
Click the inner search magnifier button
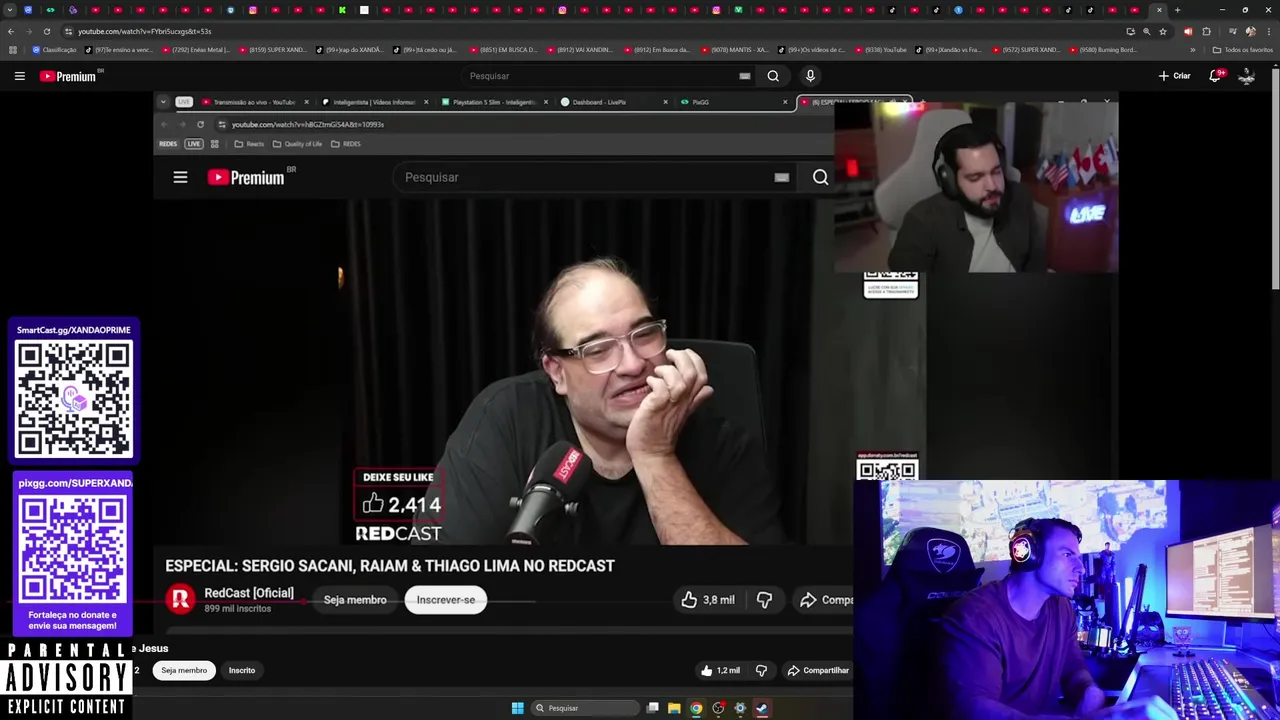pyautogui.click(x=820, y=177)
